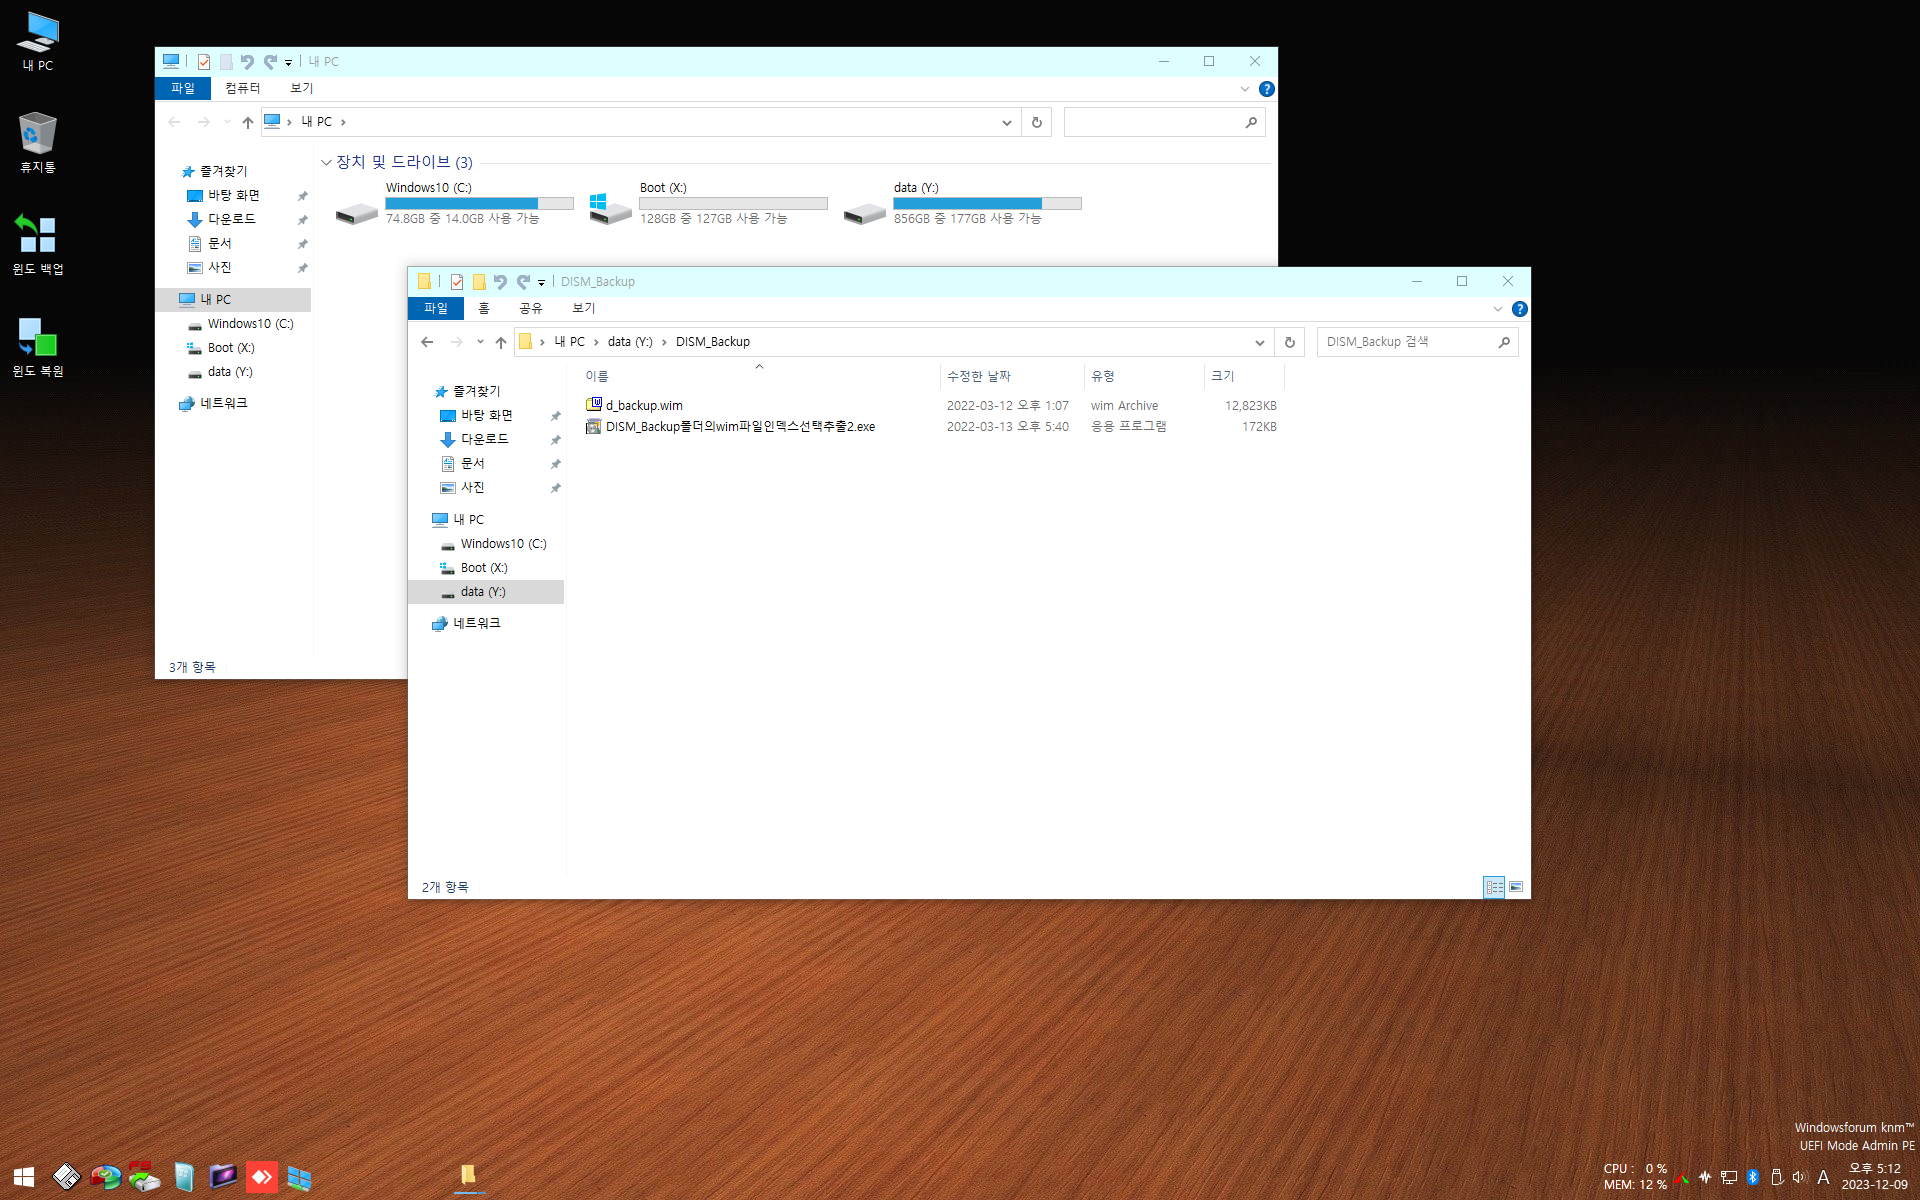
Task: Refresh the 내 PC window
Action: (1037, 122)
